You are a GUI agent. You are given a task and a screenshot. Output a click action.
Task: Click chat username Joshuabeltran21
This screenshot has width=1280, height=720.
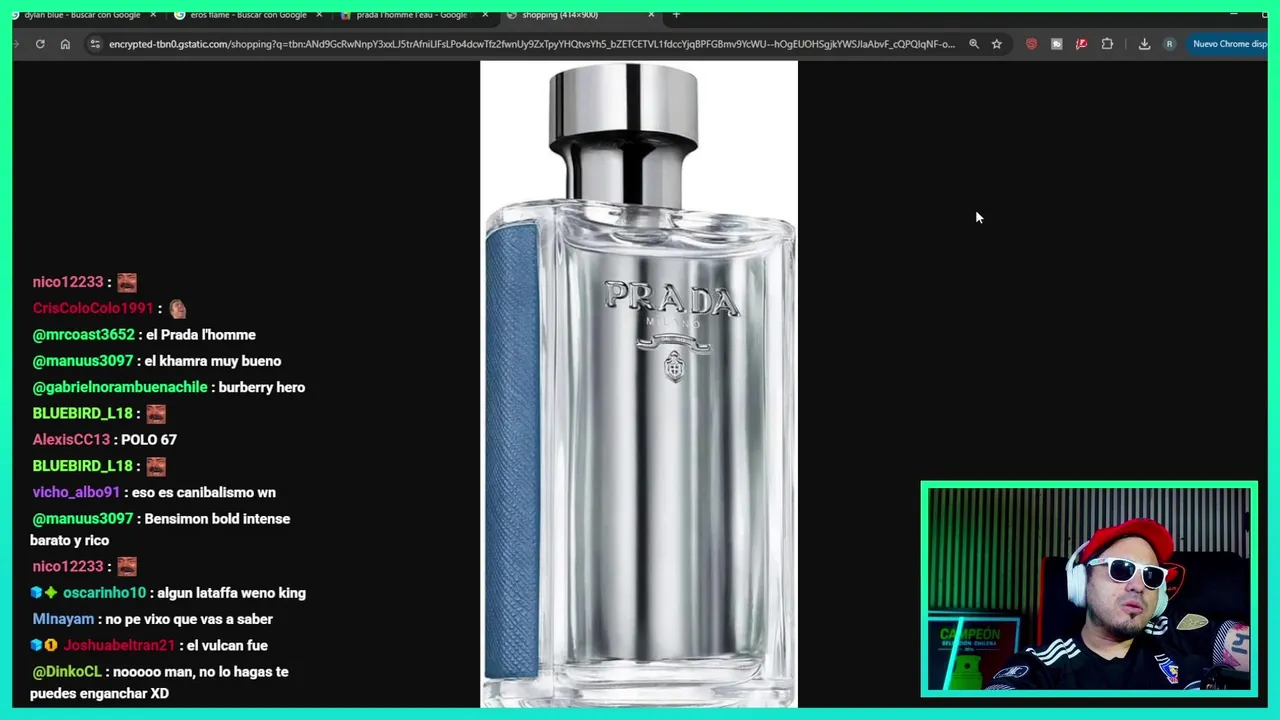[x=119, y=645]
